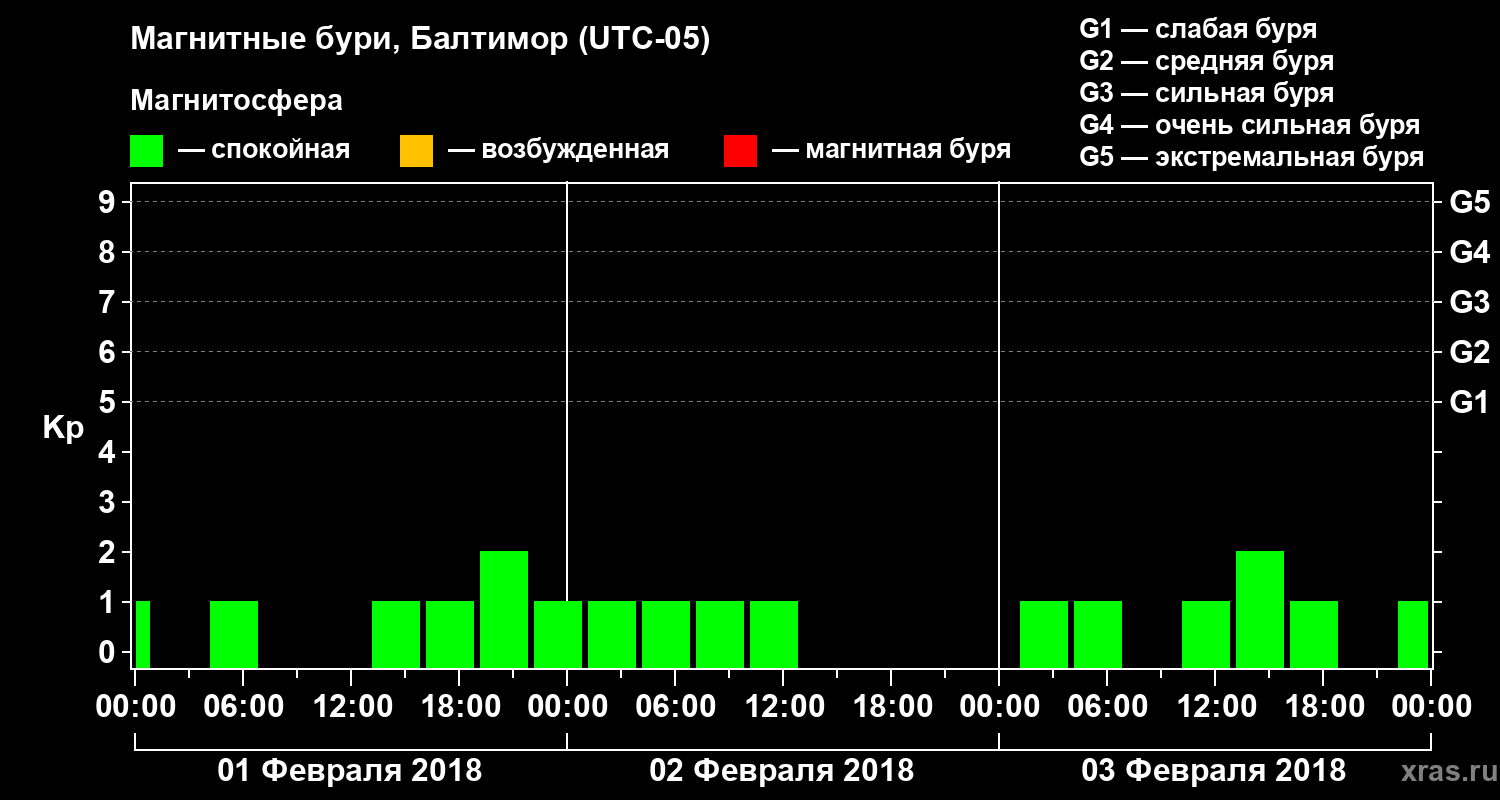Viewport: 1500px width, 800px height.
Task: Click the 'Kp' axis label
Action: click(63, 428)
